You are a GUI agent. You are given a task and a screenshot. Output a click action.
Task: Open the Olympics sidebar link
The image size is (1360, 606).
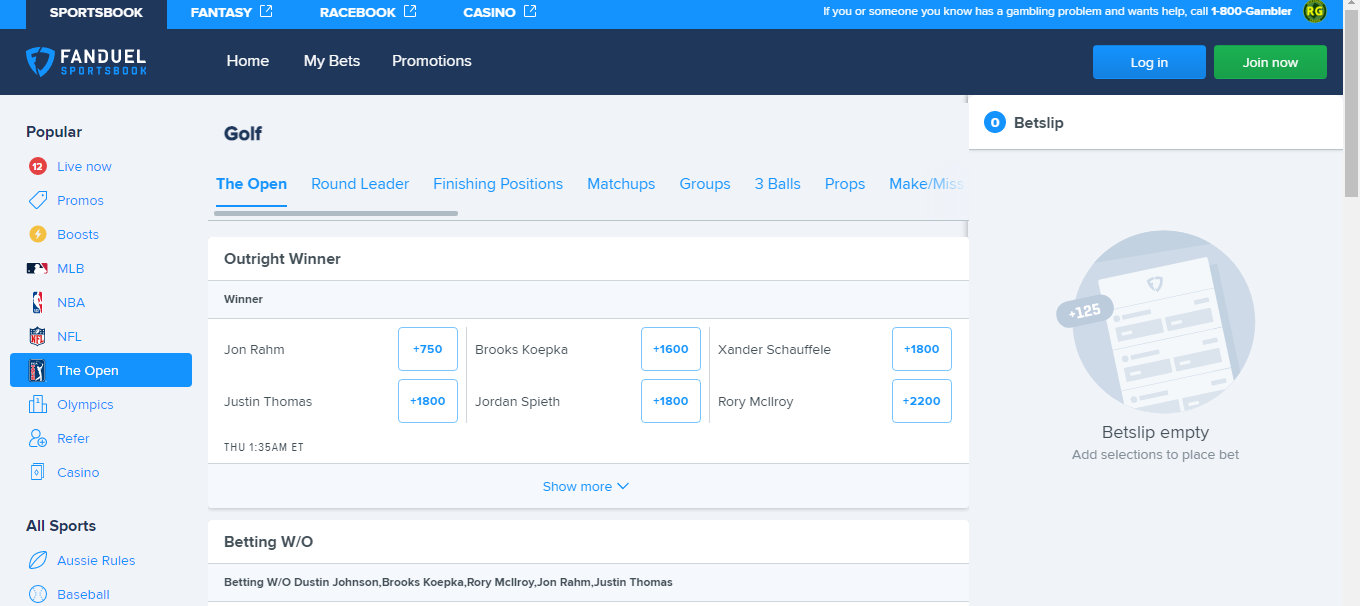pyautogui.click(x=85, y=405)
